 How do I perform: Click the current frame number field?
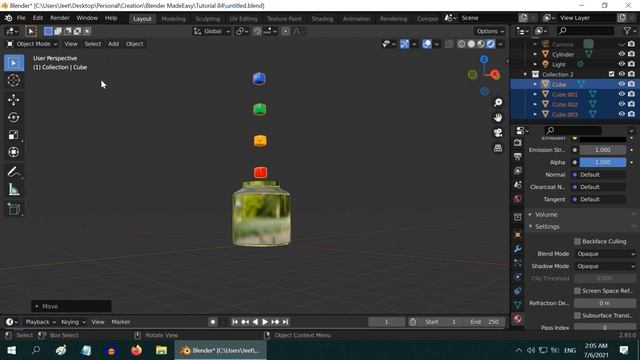point(386,322)
